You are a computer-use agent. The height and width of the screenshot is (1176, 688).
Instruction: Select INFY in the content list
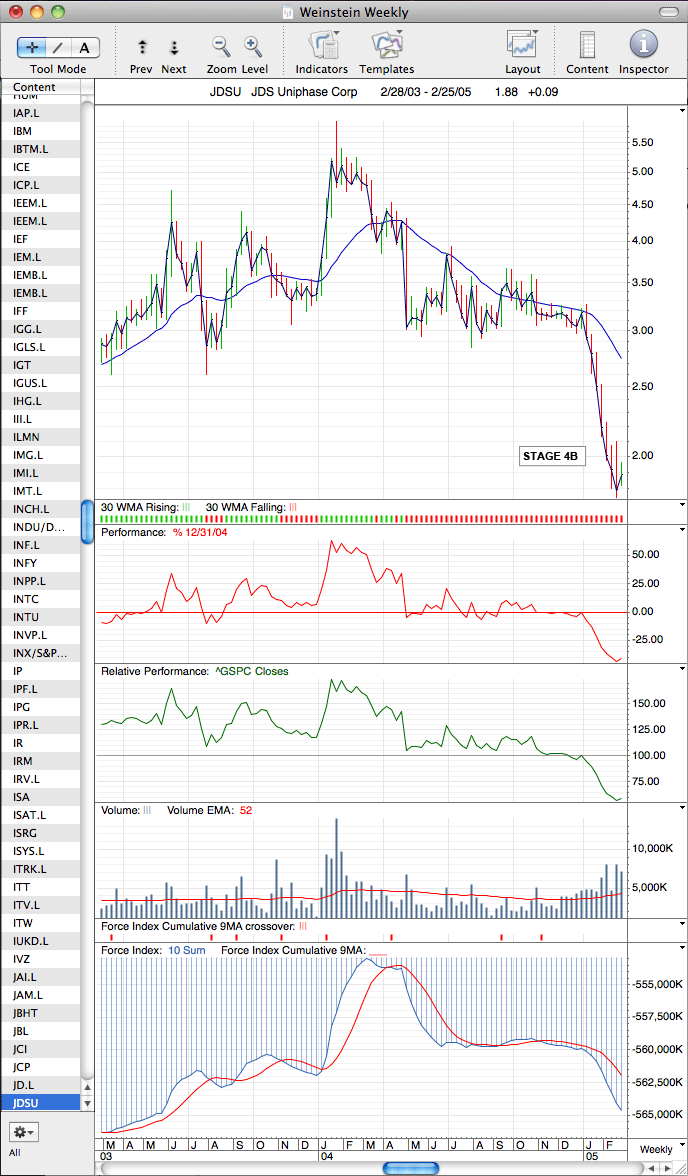coord(40,562)
